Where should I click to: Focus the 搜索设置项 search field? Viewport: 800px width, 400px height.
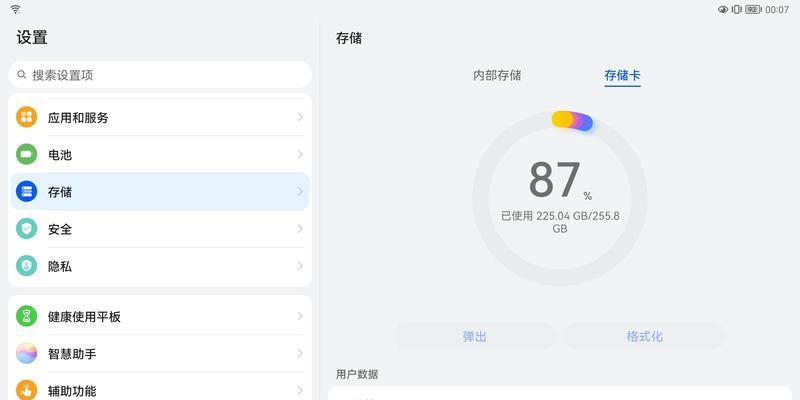pyautogui.click(x=160, y=74)
